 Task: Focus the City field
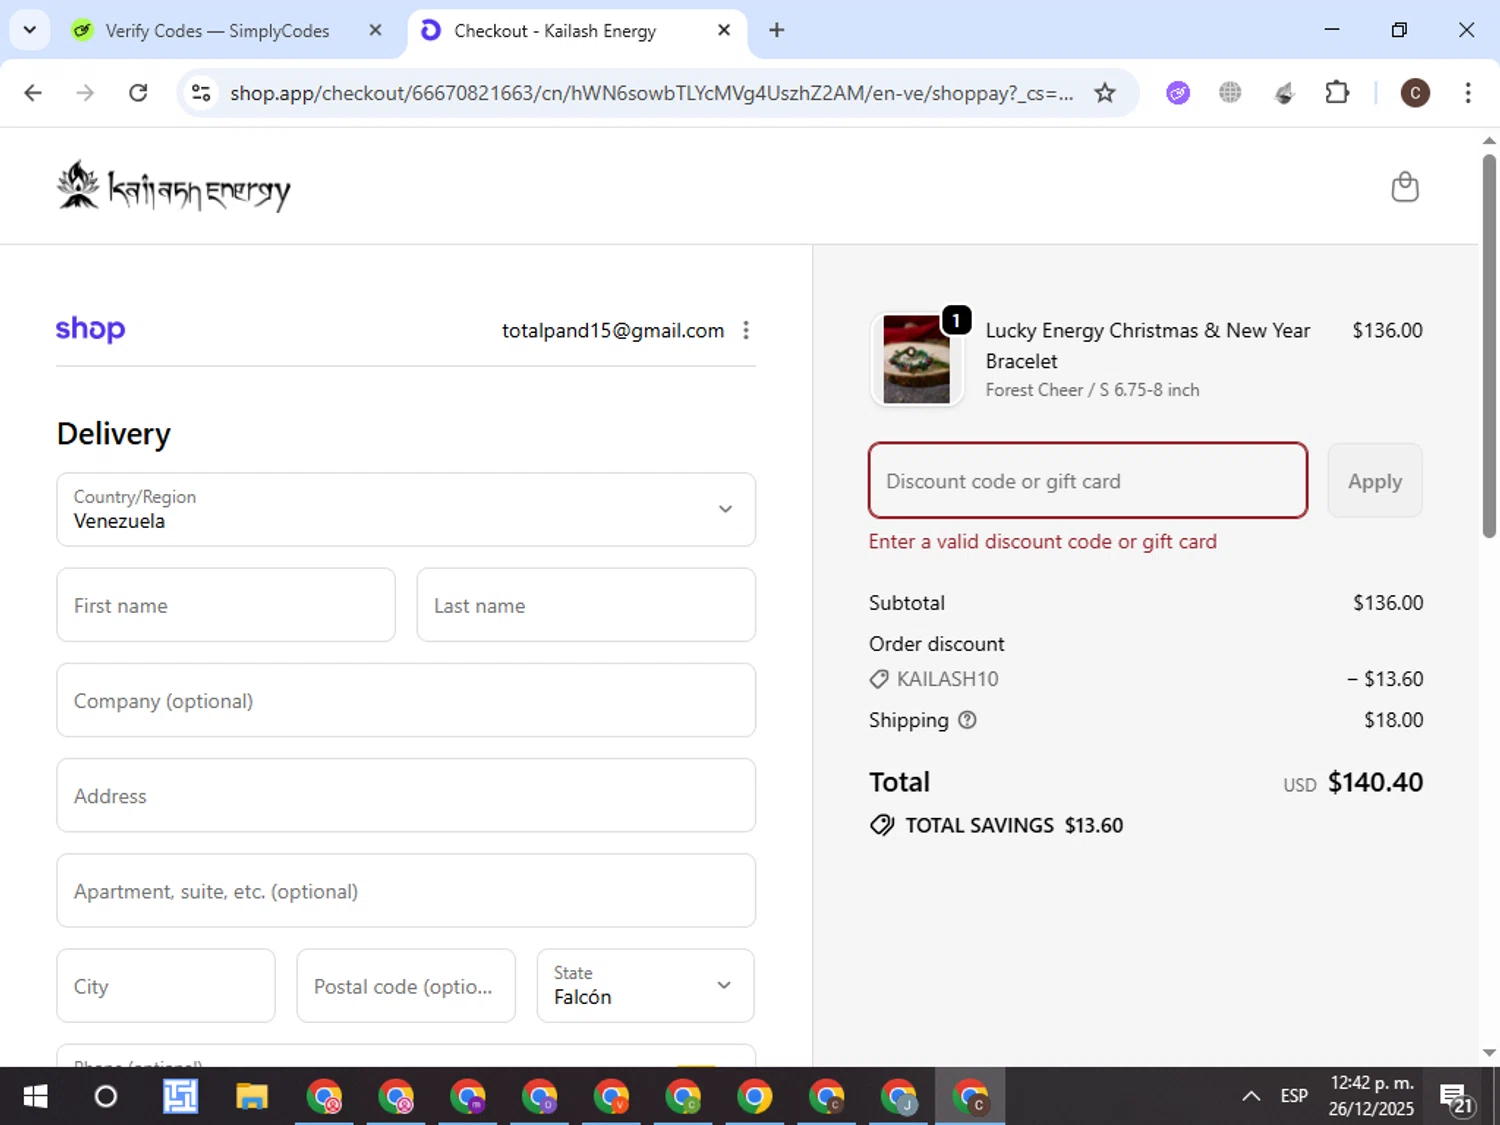(x=166, y=986)
